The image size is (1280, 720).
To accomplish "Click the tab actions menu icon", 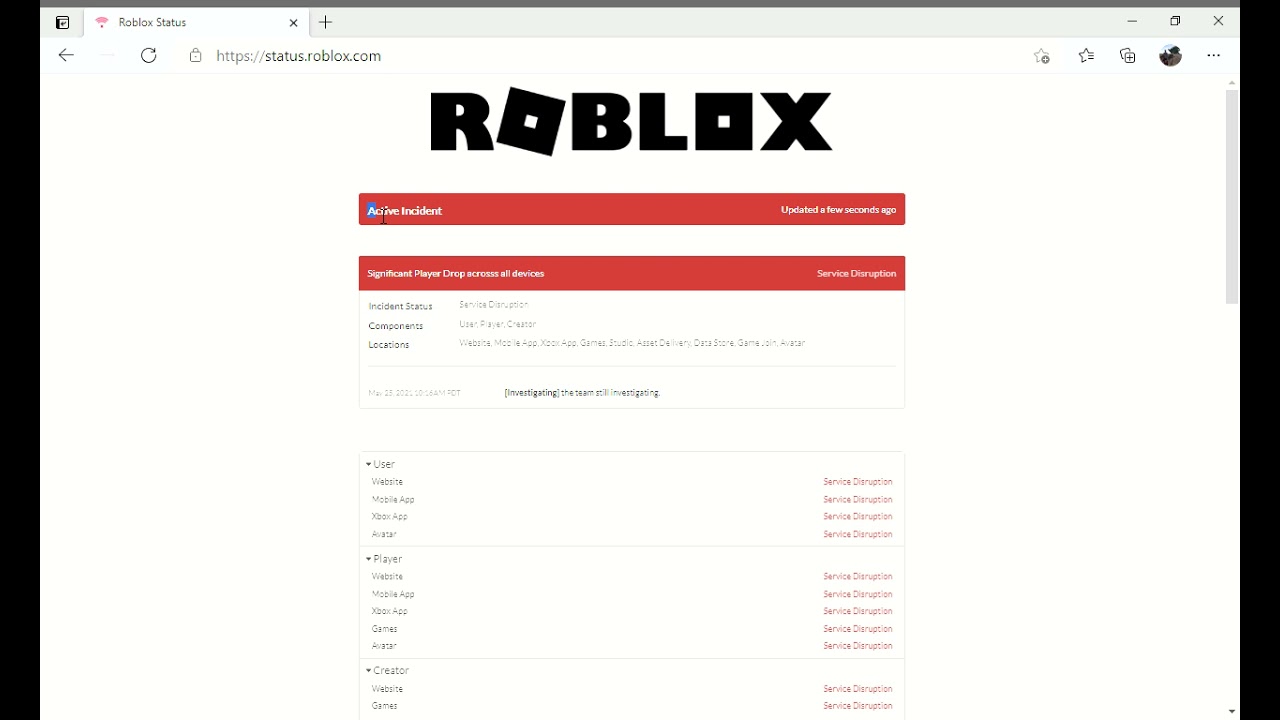I will click(62, 22).
